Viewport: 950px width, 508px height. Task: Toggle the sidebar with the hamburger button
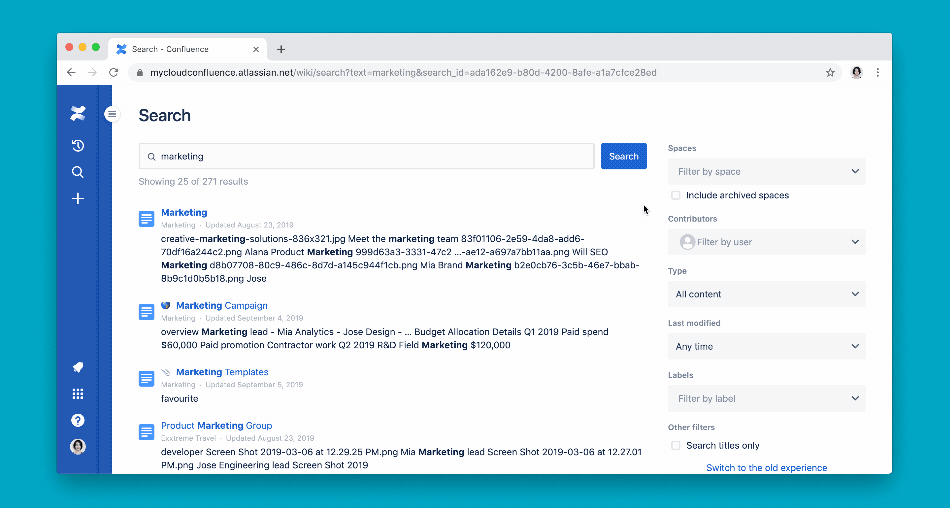pos(111,114)
